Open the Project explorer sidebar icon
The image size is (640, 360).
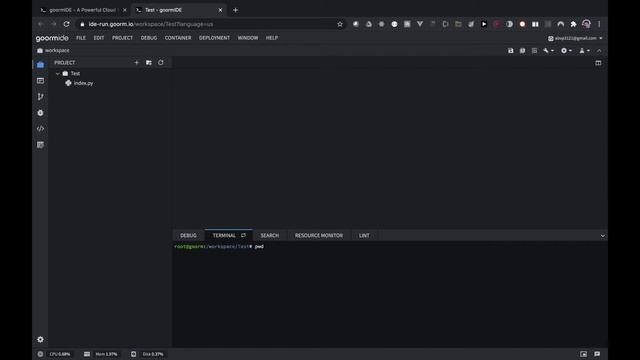point(40,65)
